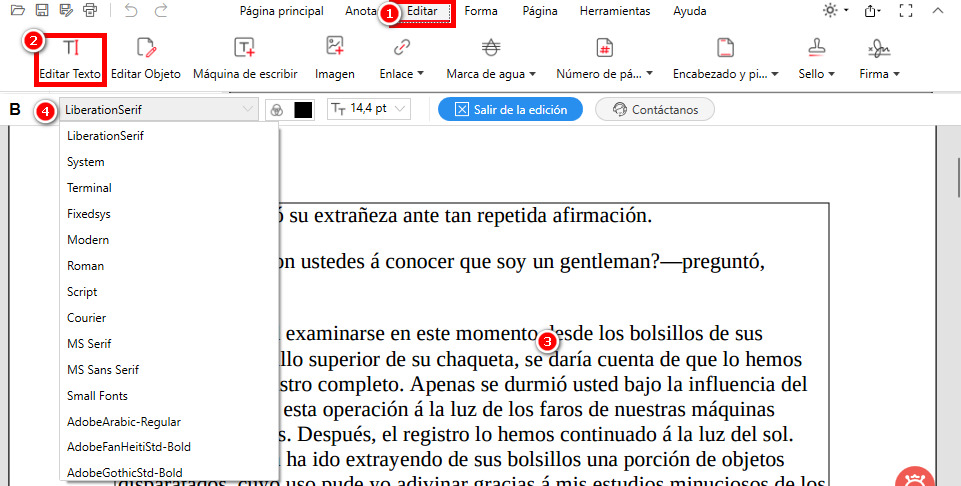This screenshot has width=961, height=486.
Task: Open the Enlace link tool
Action: pos(401,59)
